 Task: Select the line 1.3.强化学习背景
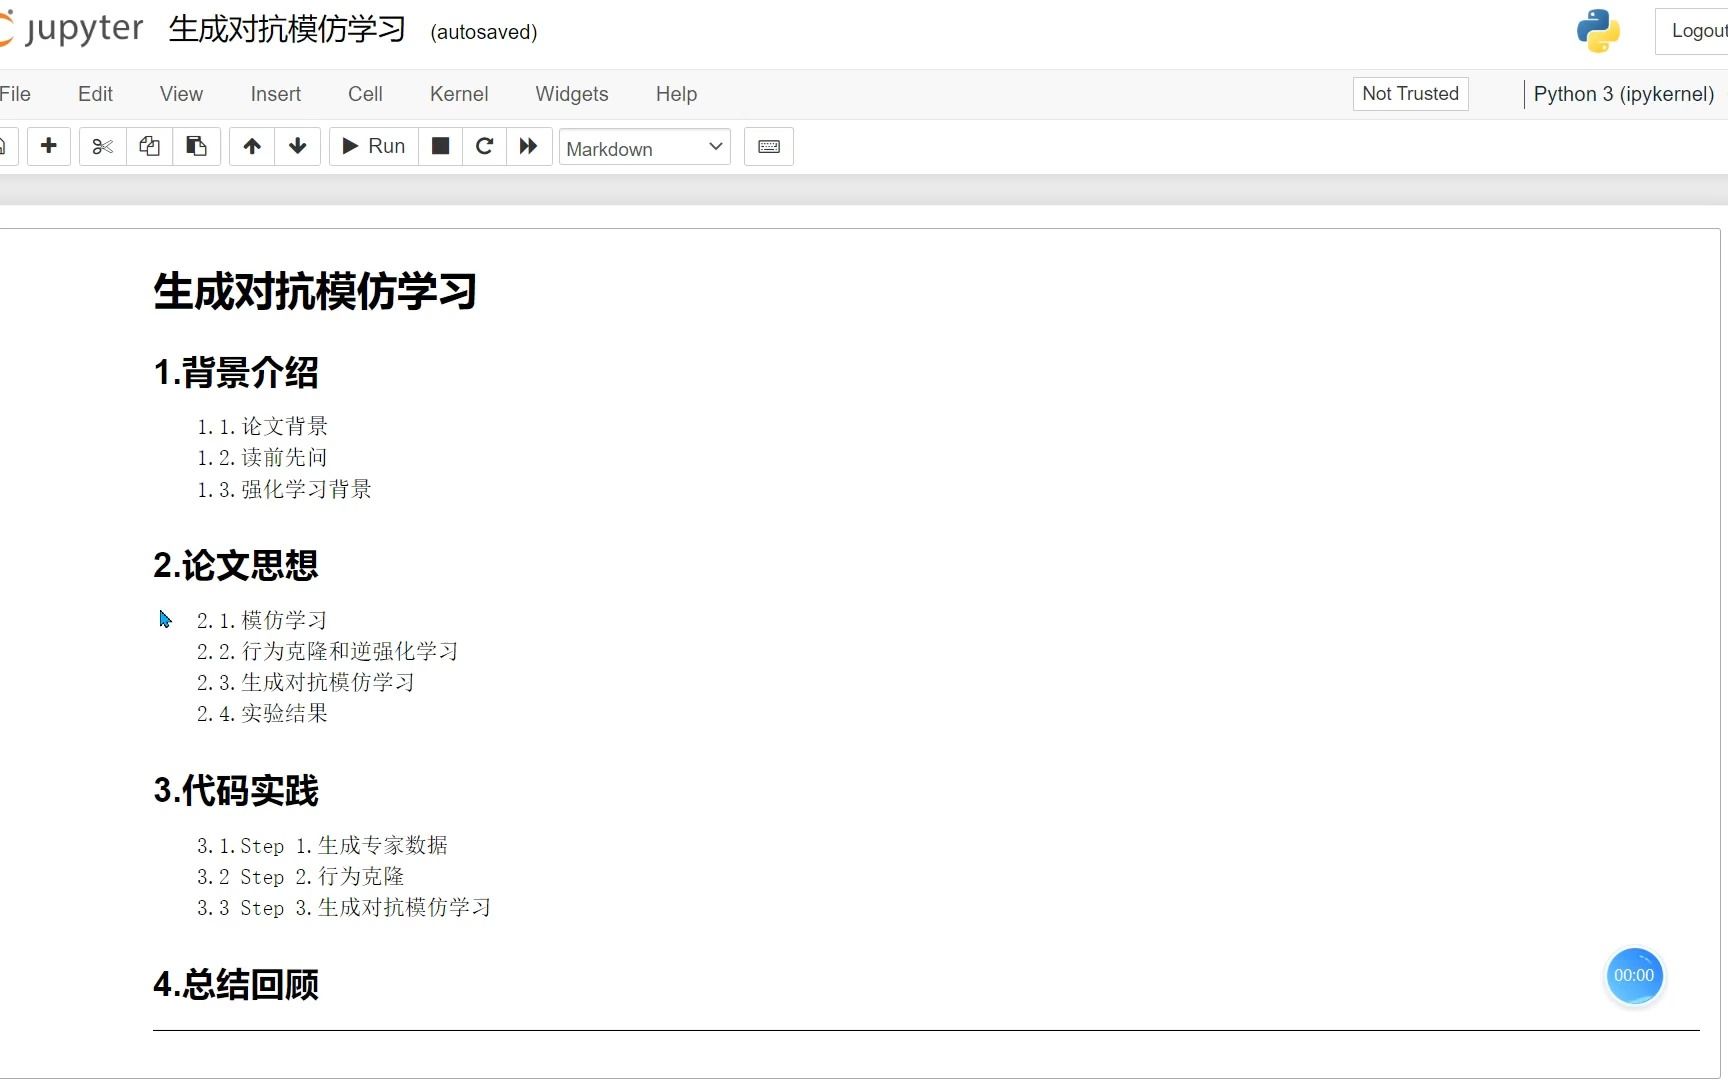[284, 490]
